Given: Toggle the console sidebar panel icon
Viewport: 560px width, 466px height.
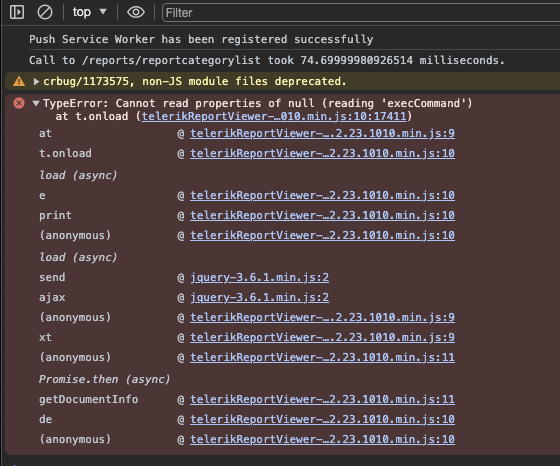Looking at the screenshot, I should tap(17, 12).
